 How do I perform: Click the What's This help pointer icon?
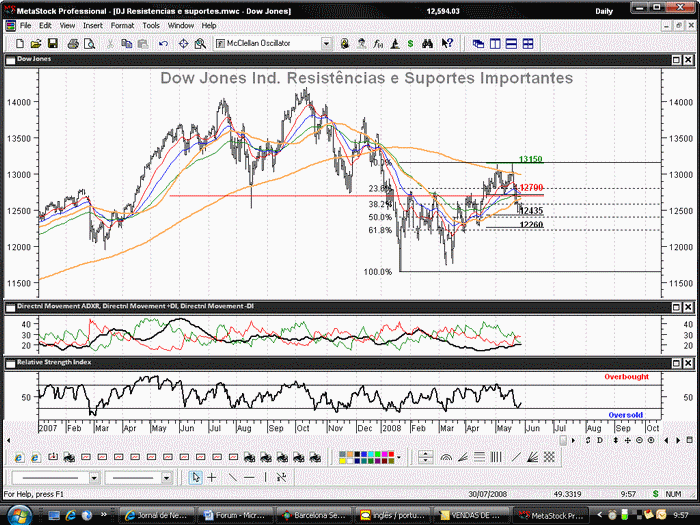click(x=447, y=44)
